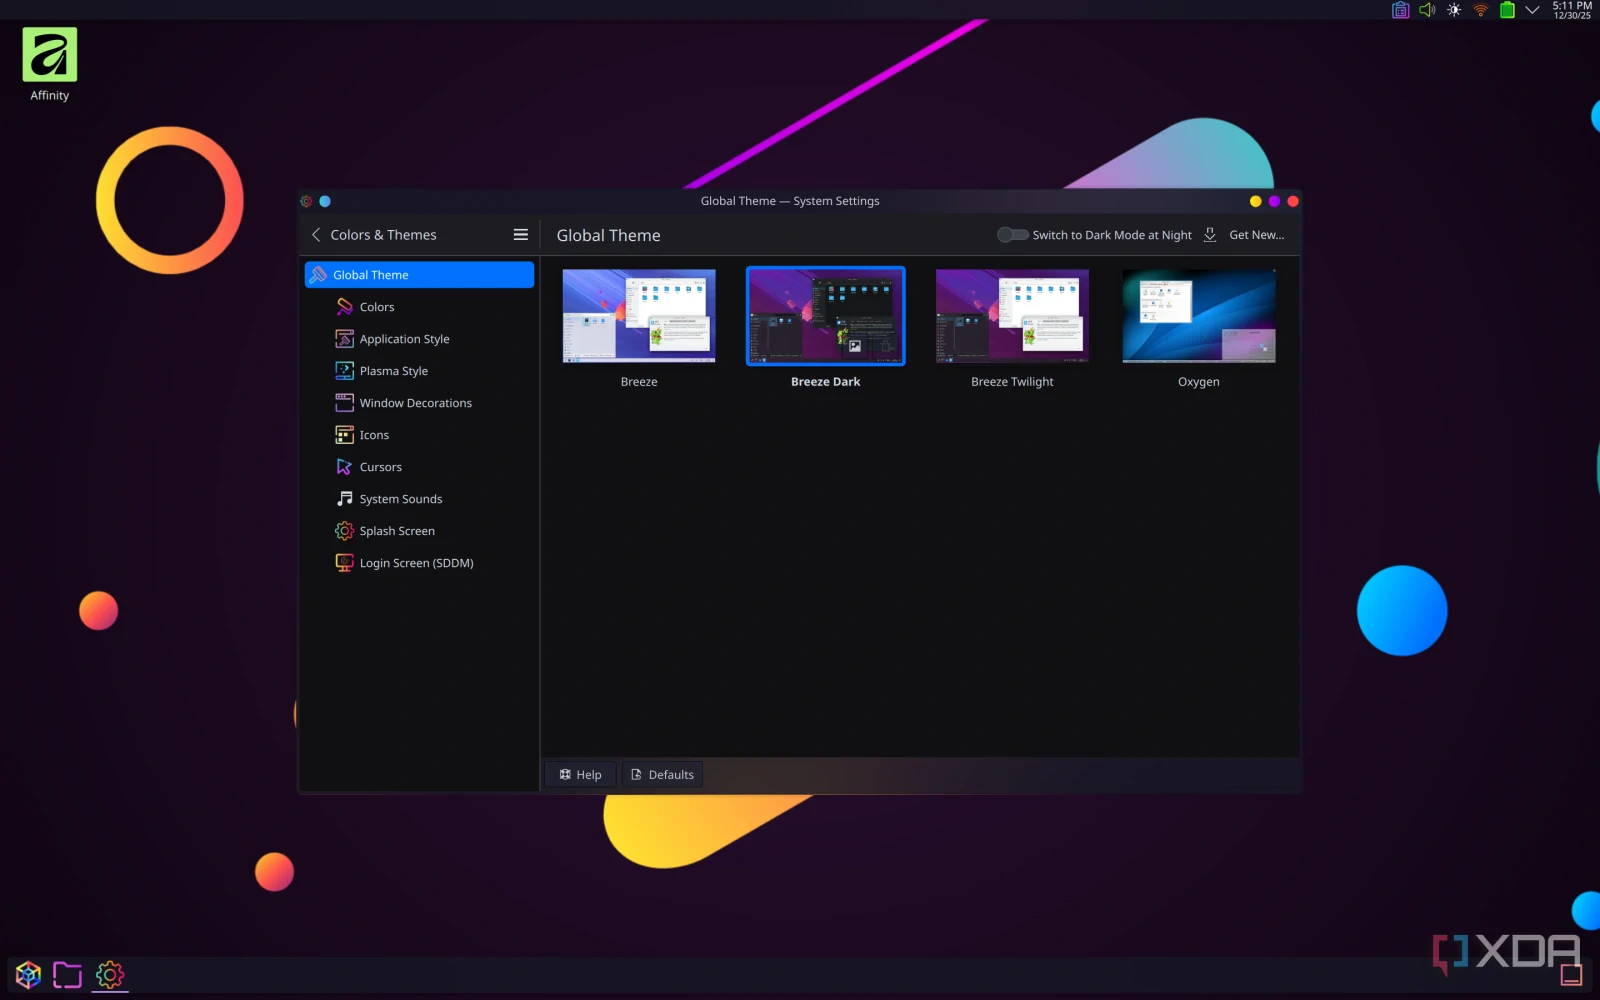Open Help for the Global Theme page
This screenshot has height=1000, width=1600.
(x=580, y=773)
